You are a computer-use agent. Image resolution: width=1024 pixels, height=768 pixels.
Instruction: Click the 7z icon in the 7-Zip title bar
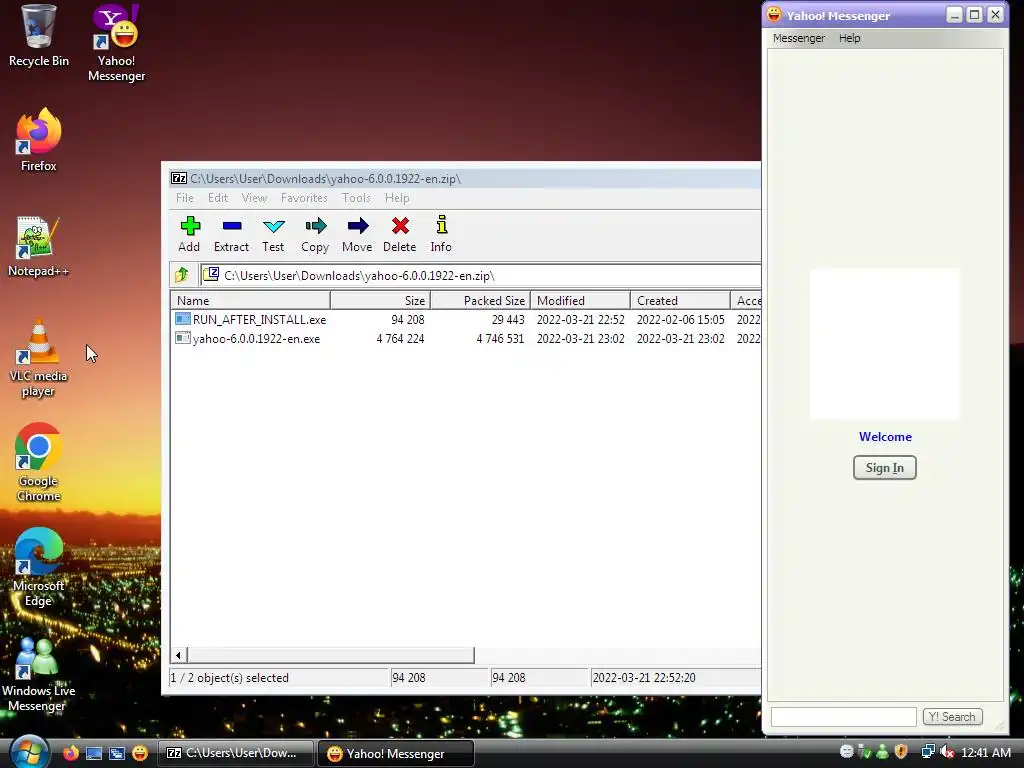pyautogui.click(x=179, y=178)
